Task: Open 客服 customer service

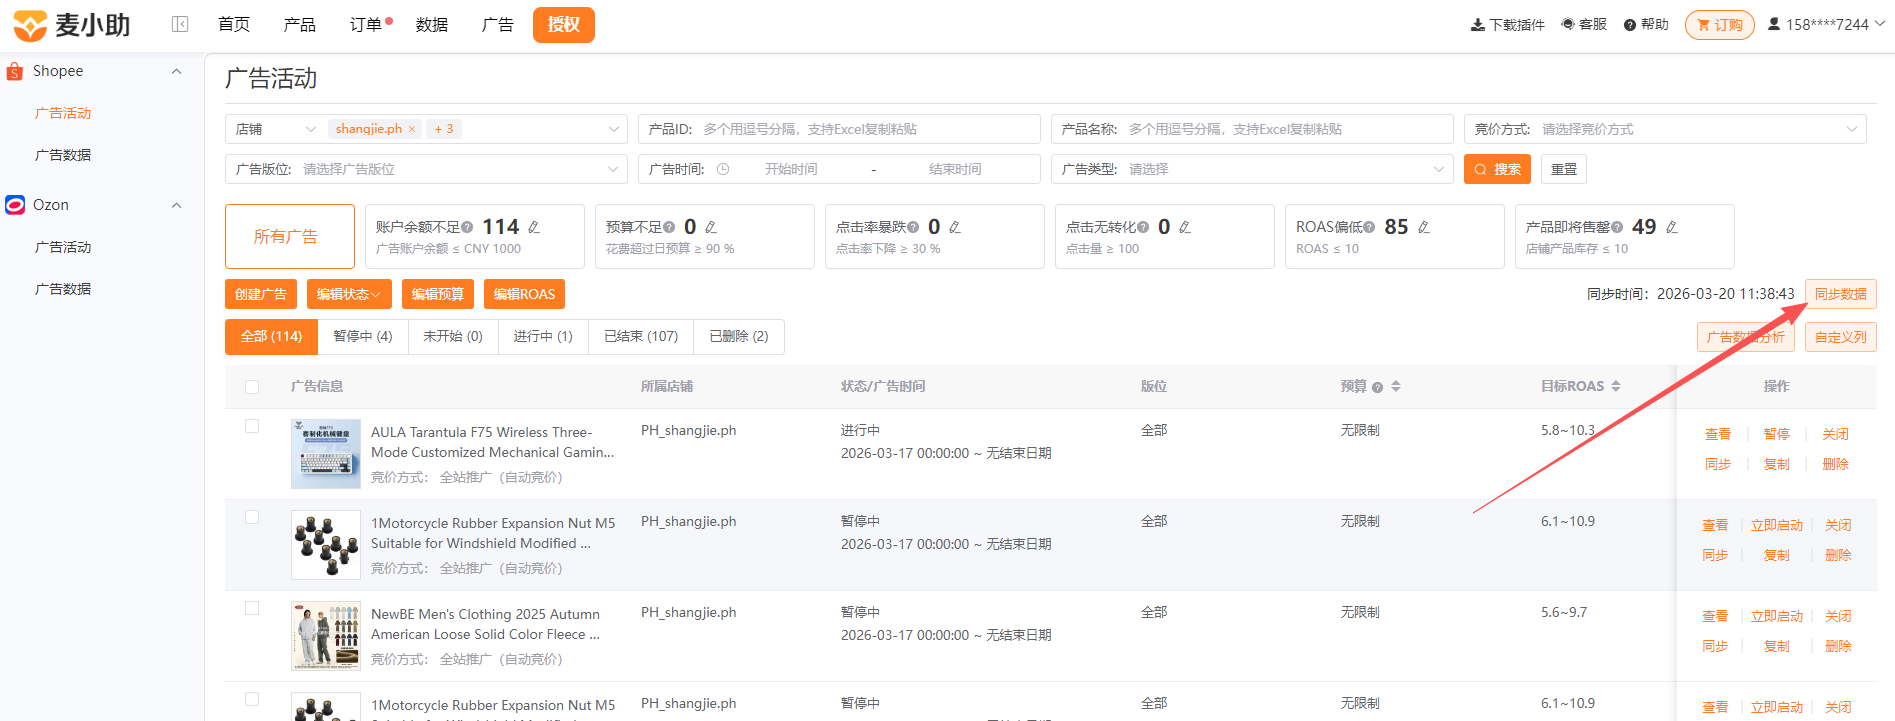Action: (1584, 24)
